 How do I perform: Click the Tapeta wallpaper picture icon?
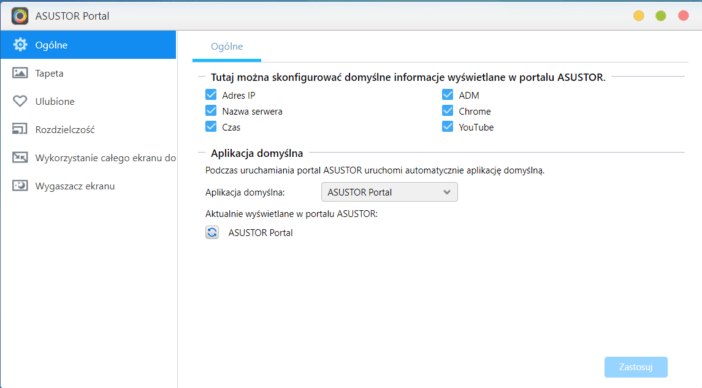click(20, 73)
